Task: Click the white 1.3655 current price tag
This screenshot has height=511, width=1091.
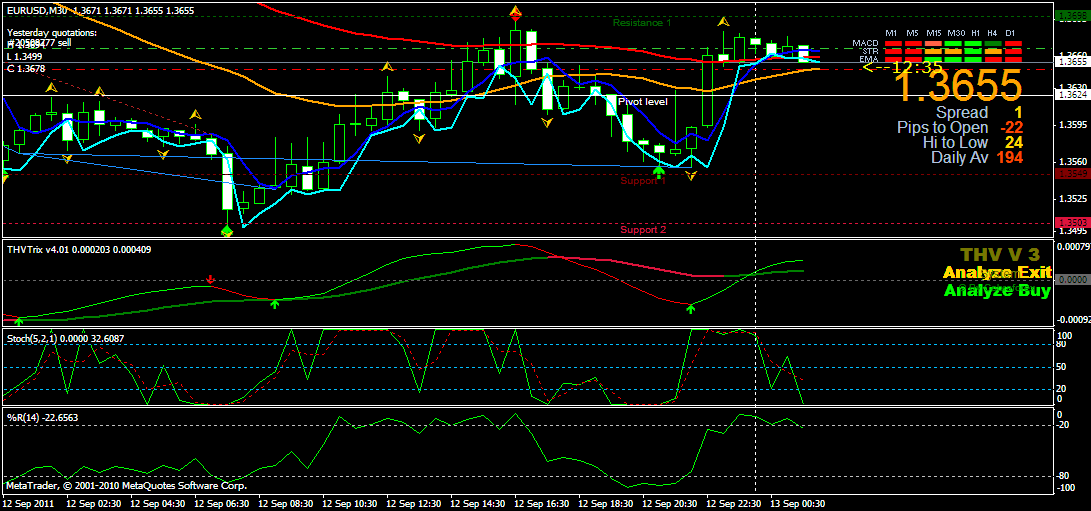Action: point(1071,62)
